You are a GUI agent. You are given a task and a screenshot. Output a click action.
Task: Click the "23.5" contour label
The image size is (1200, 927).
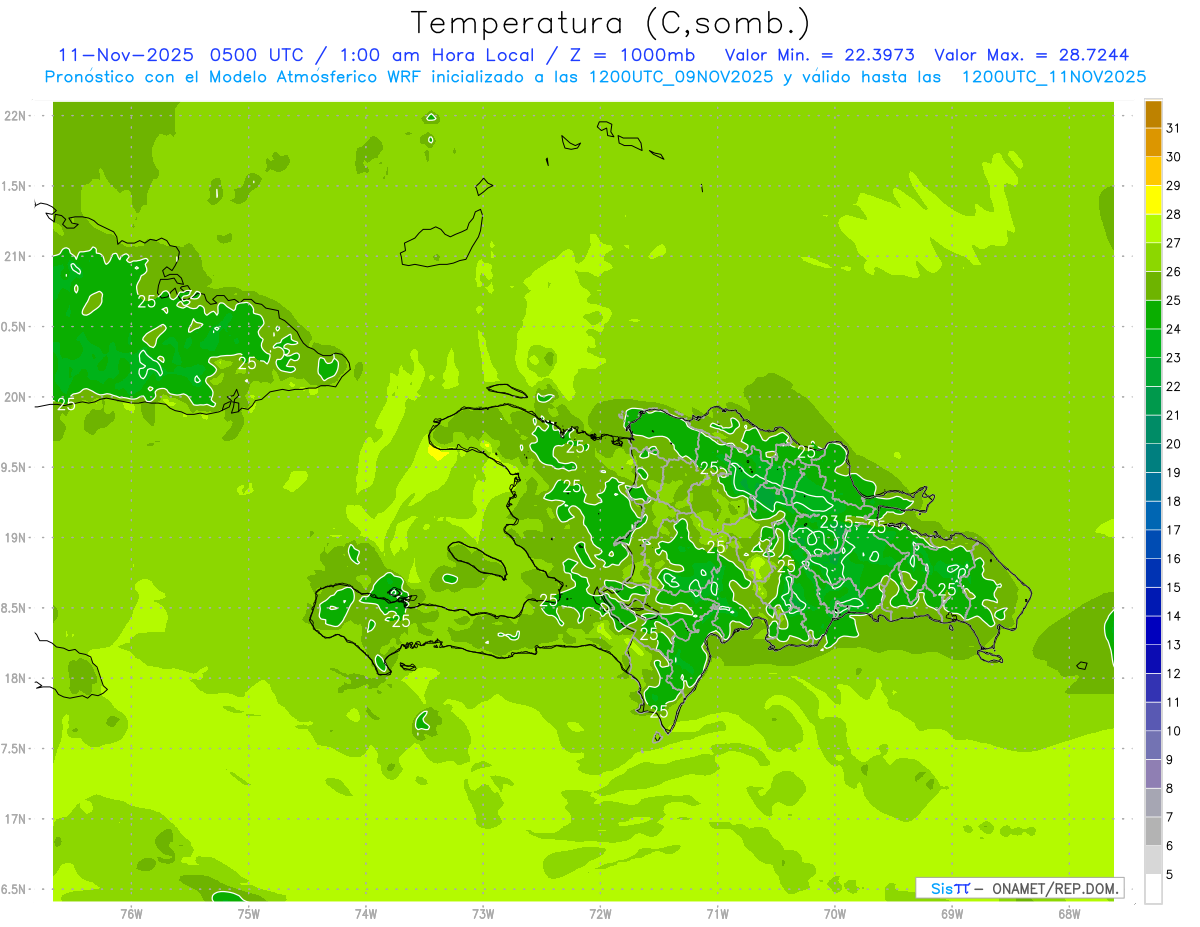point(836,522)
